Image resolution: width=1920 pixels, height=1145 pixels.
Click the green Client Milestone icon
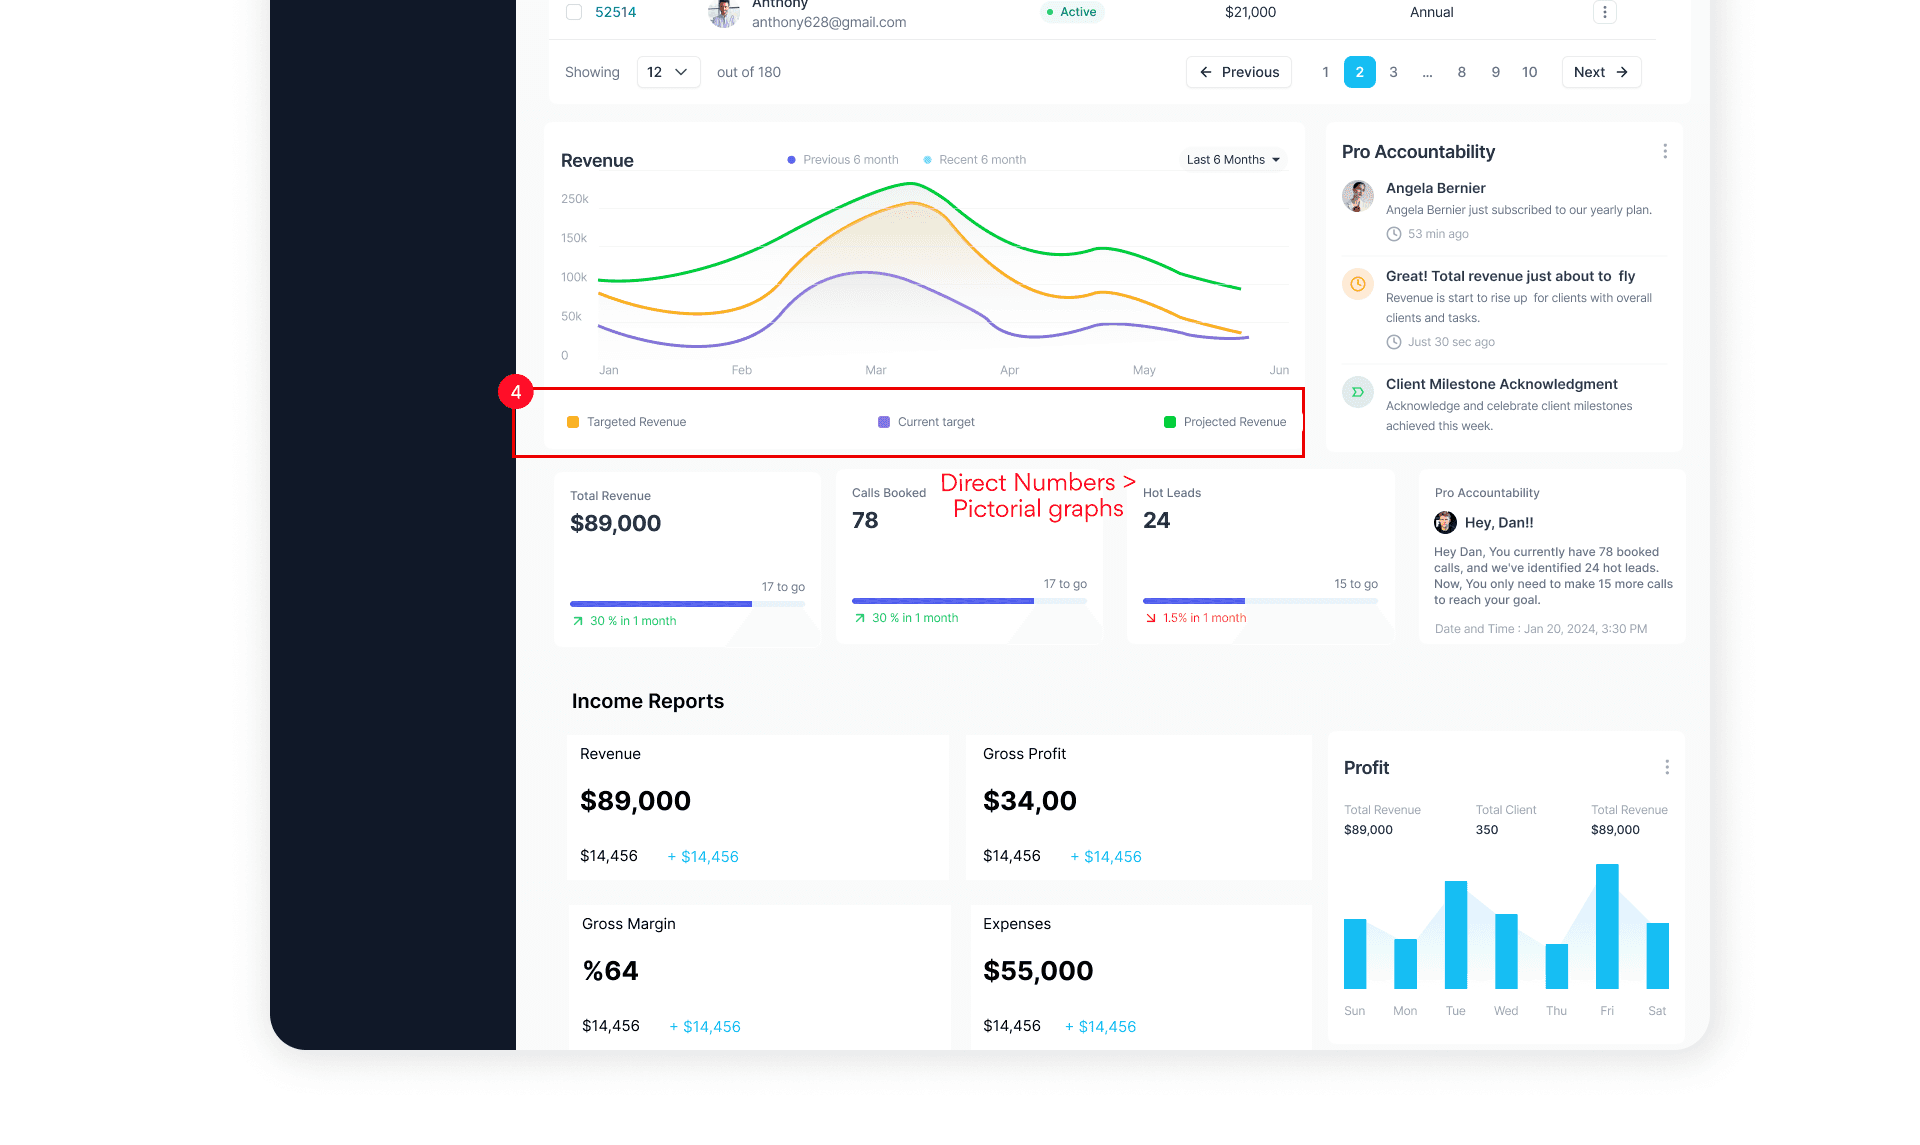click(x=1357, y=392)
